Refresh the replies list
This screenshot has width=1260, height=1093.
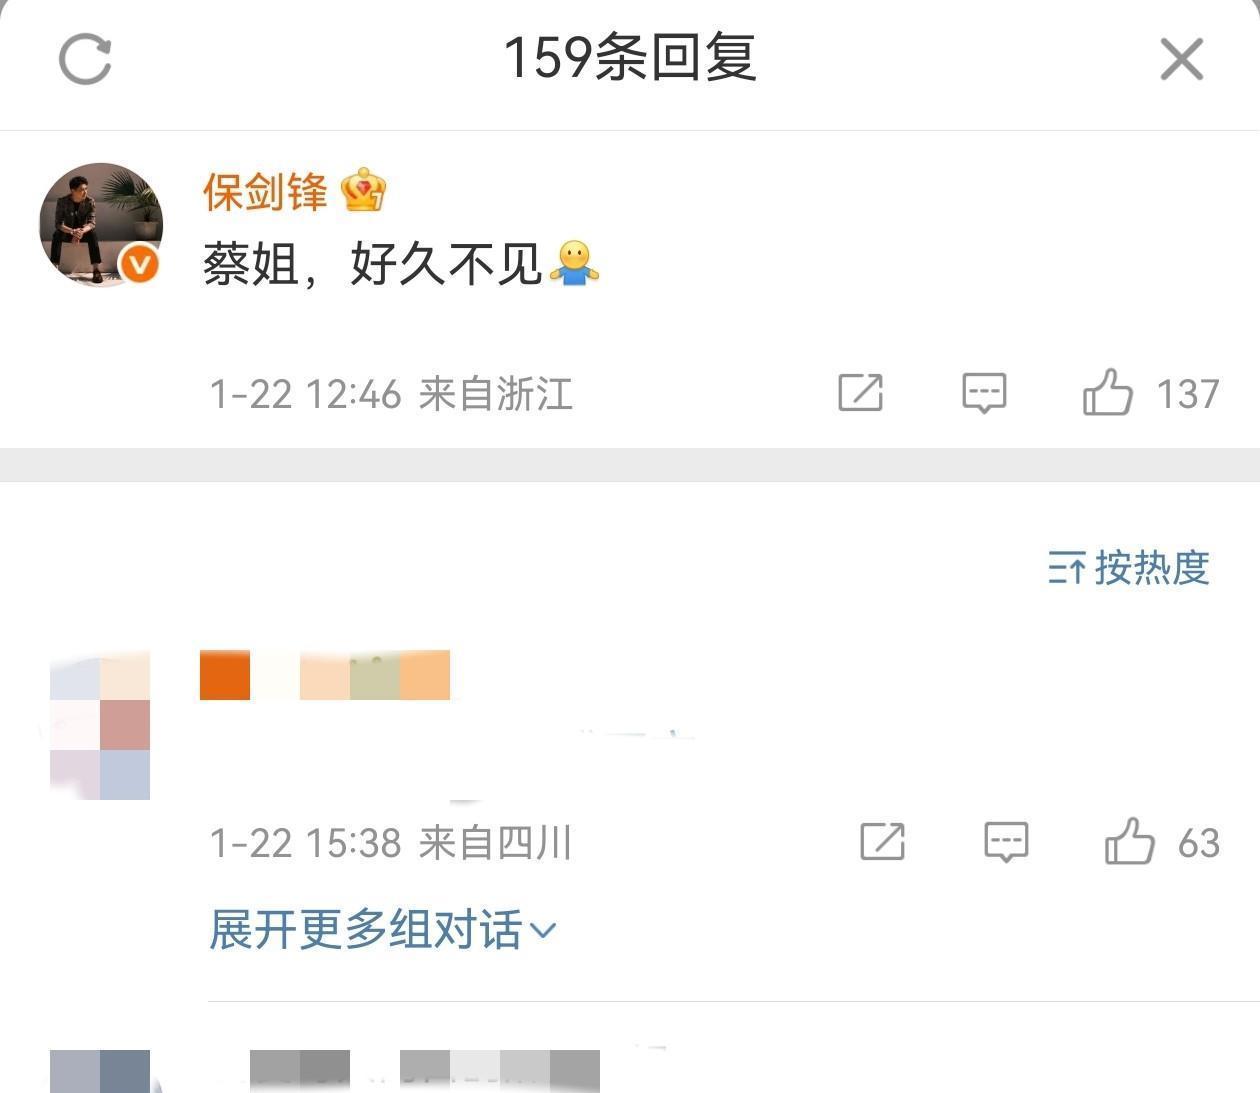pyautogui.click(x=85, y=59)
